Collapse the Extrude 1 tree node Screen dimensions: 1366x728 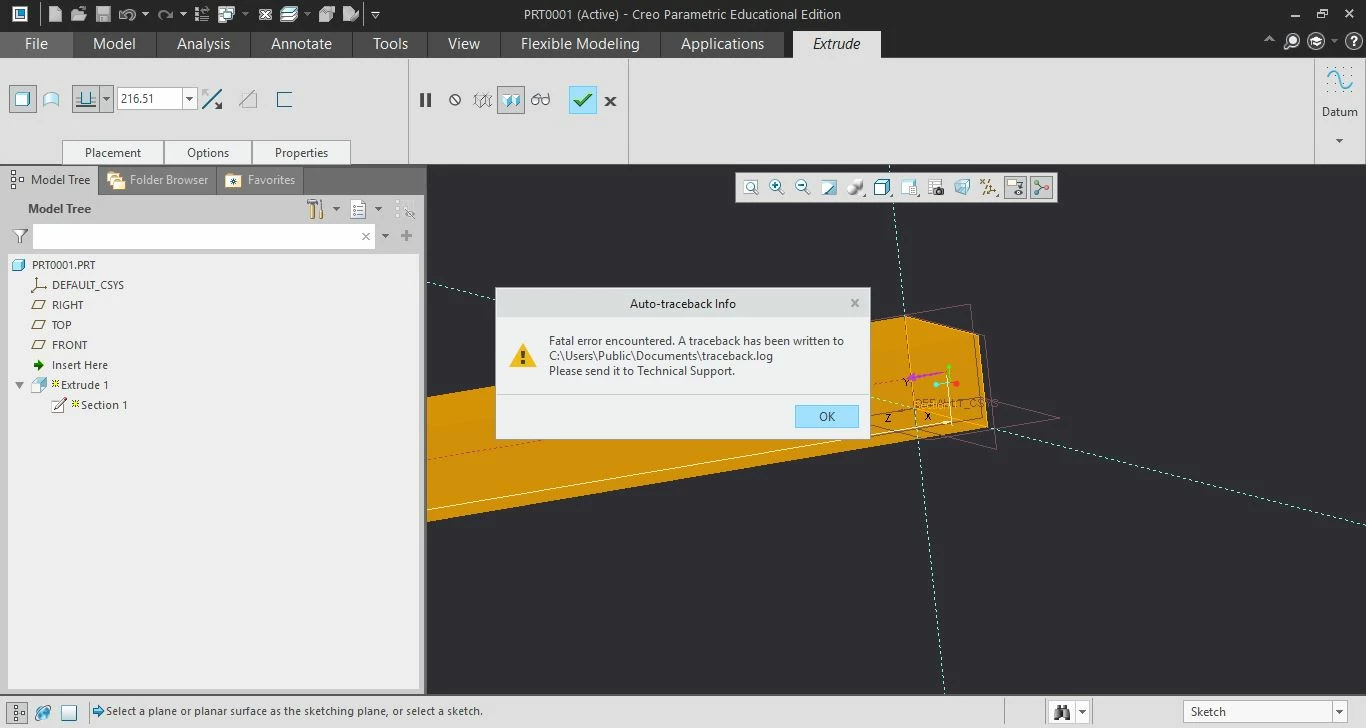(19, 385)
